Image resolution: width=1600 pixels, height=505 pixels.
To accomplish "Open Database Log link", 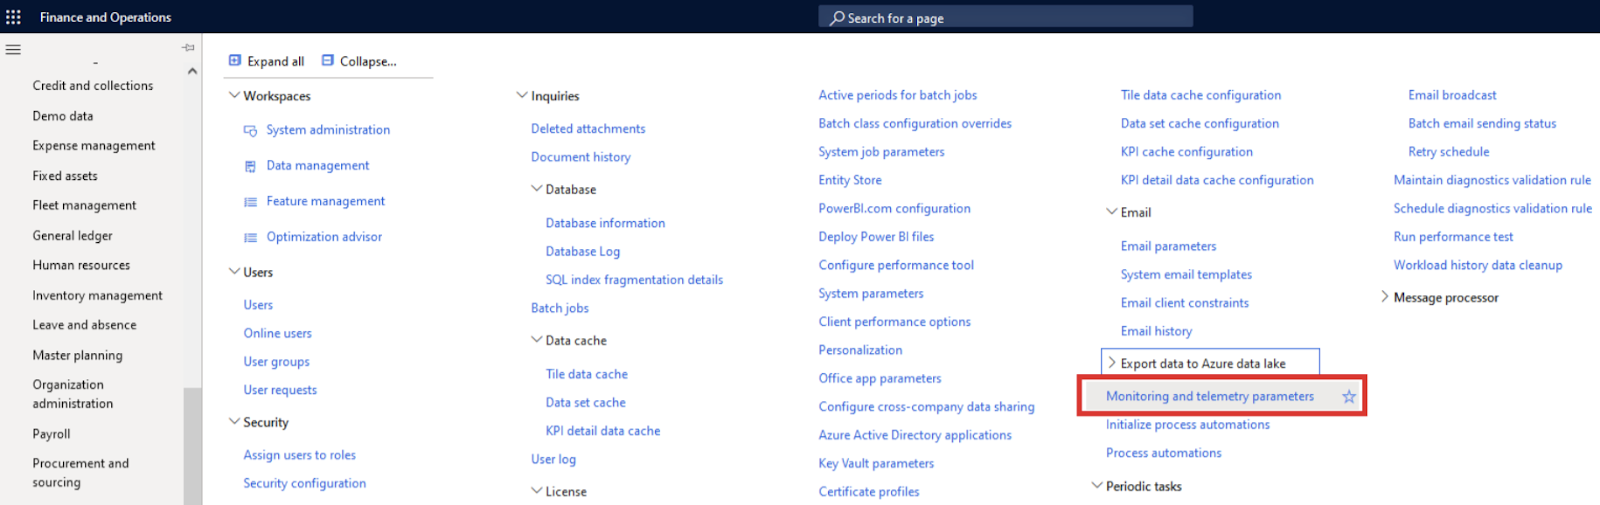I will [x=583, y=252].
